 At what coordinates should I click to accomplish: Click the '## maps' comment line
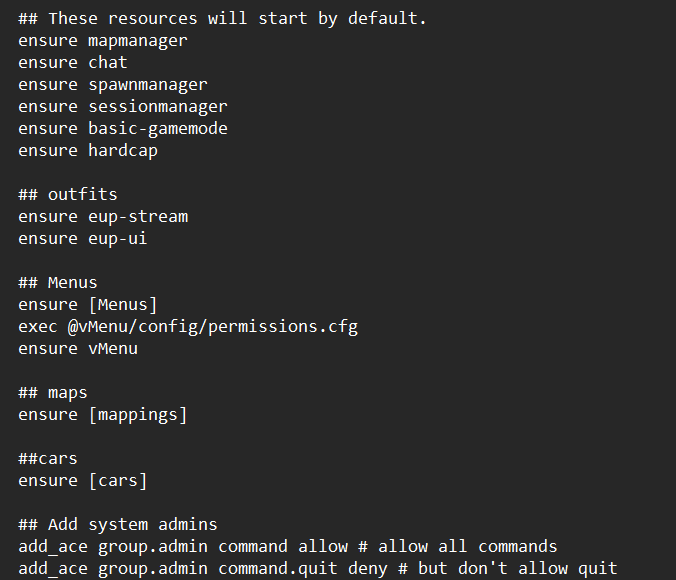pos(53,393)
